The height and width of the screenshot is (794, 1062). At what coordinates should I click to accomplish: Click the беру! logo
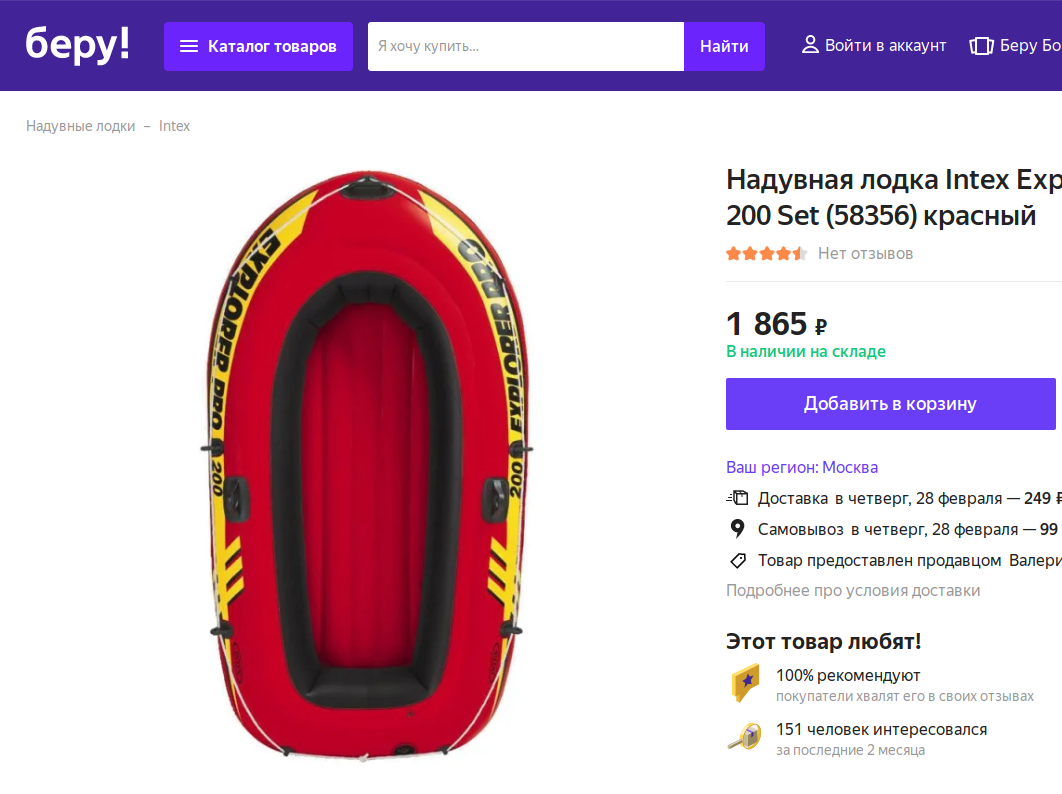point(78,45)
